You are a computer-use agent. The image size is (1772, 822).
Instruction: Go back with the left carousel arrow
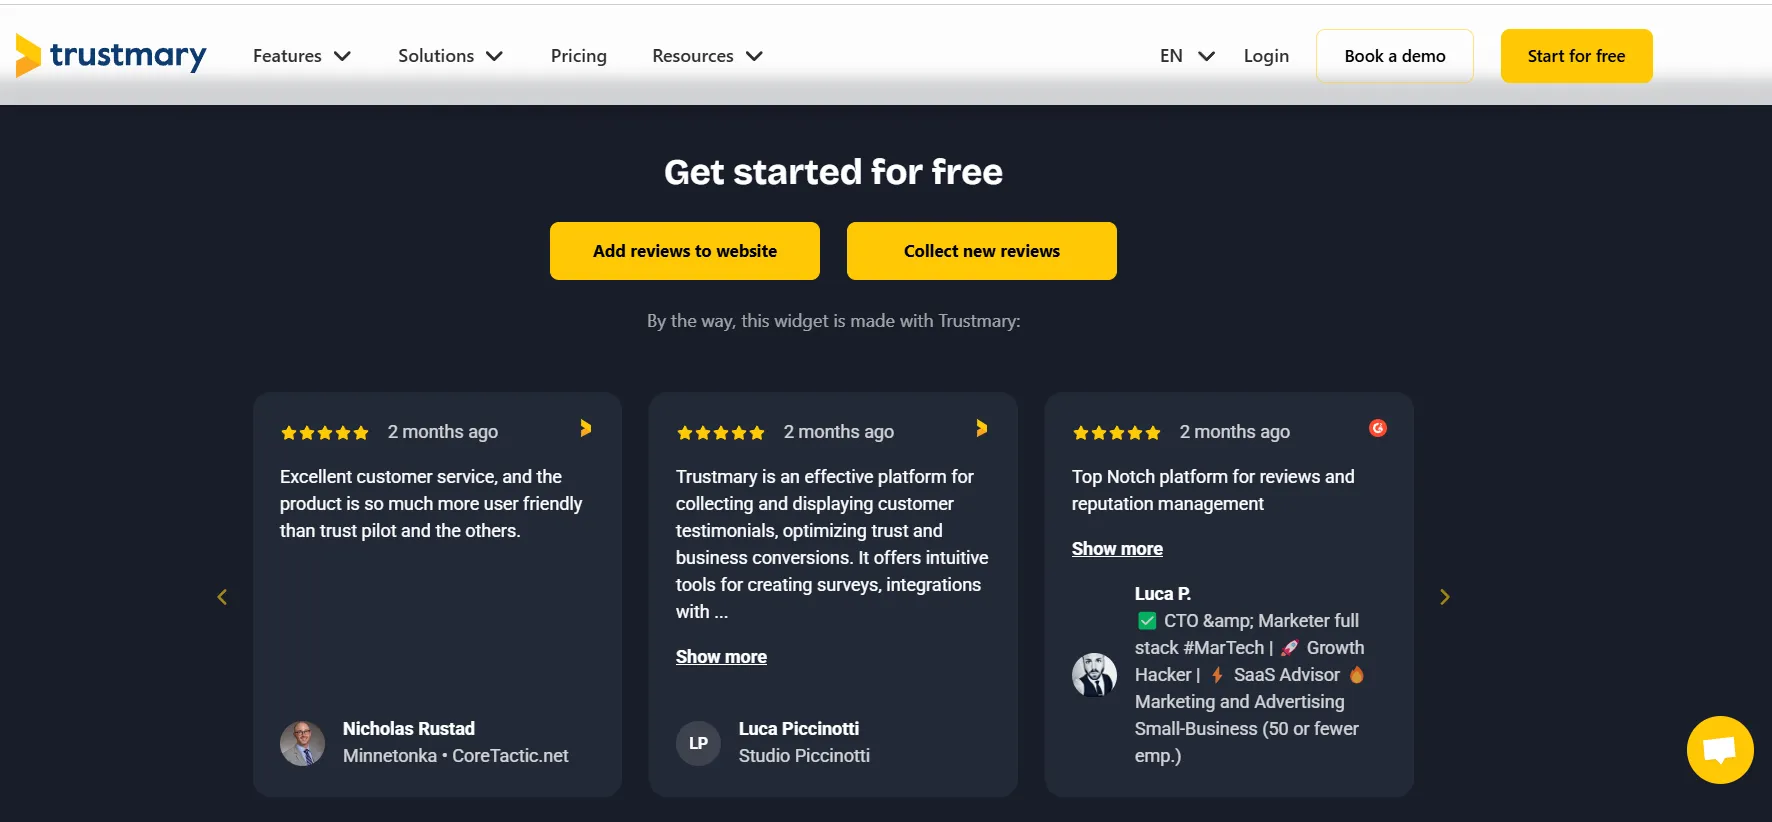click(x=222, y=596)
